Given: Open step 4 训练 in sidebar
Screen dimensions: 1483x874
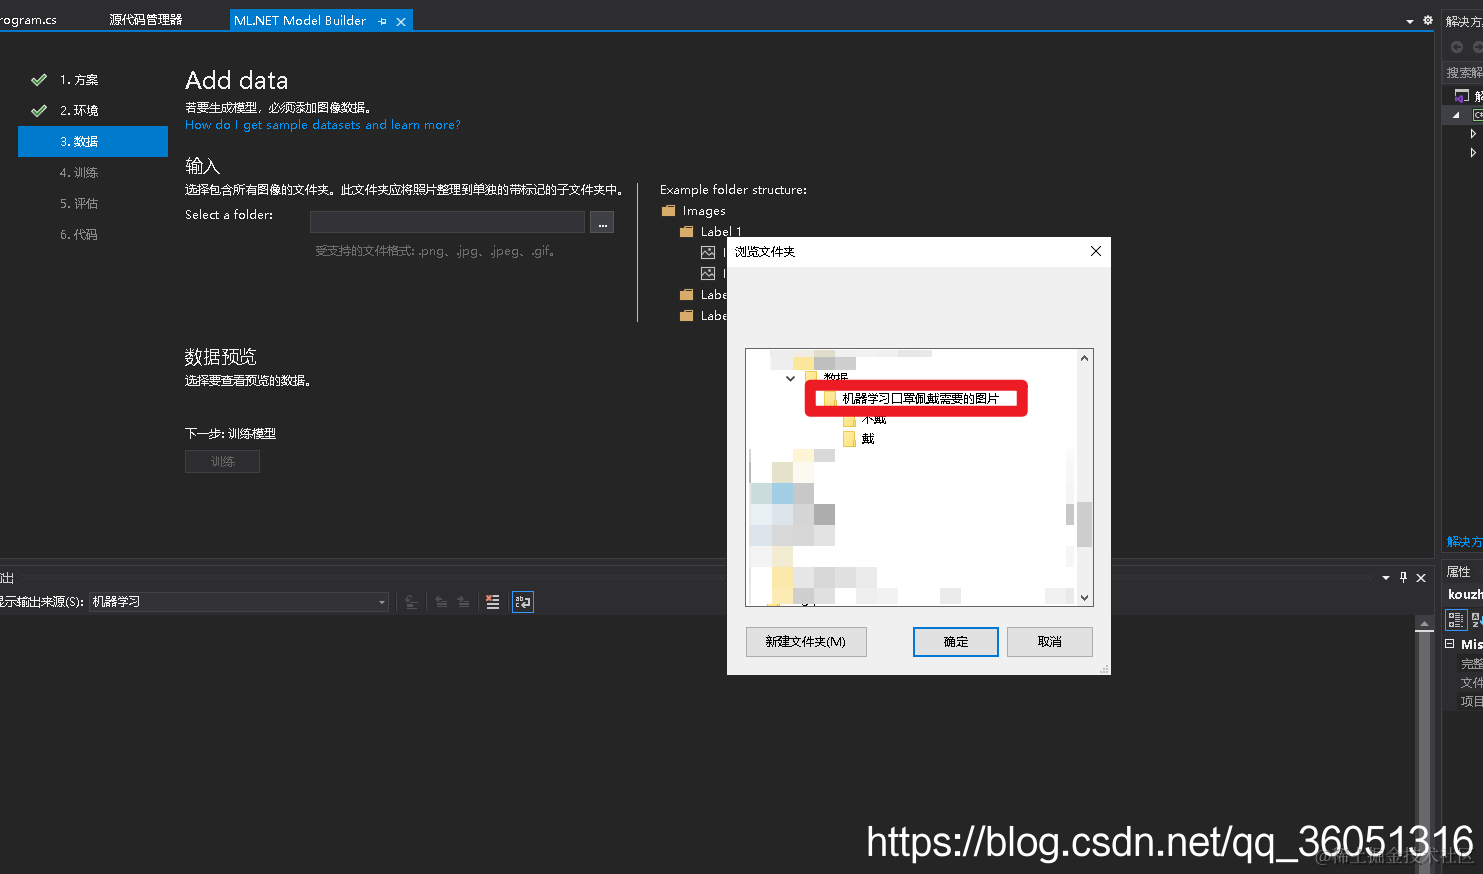Looking at the screenshot, I should (x=78, y=173).
